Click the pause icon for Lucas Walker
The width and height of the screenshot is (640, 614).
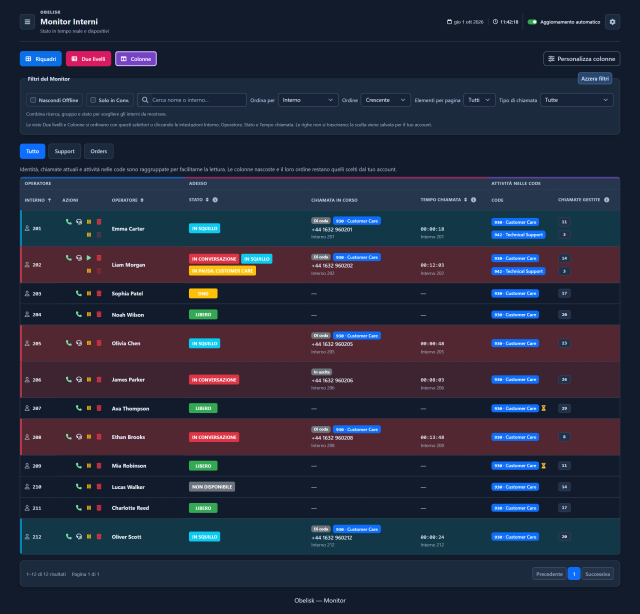click(x=89, y=486)
